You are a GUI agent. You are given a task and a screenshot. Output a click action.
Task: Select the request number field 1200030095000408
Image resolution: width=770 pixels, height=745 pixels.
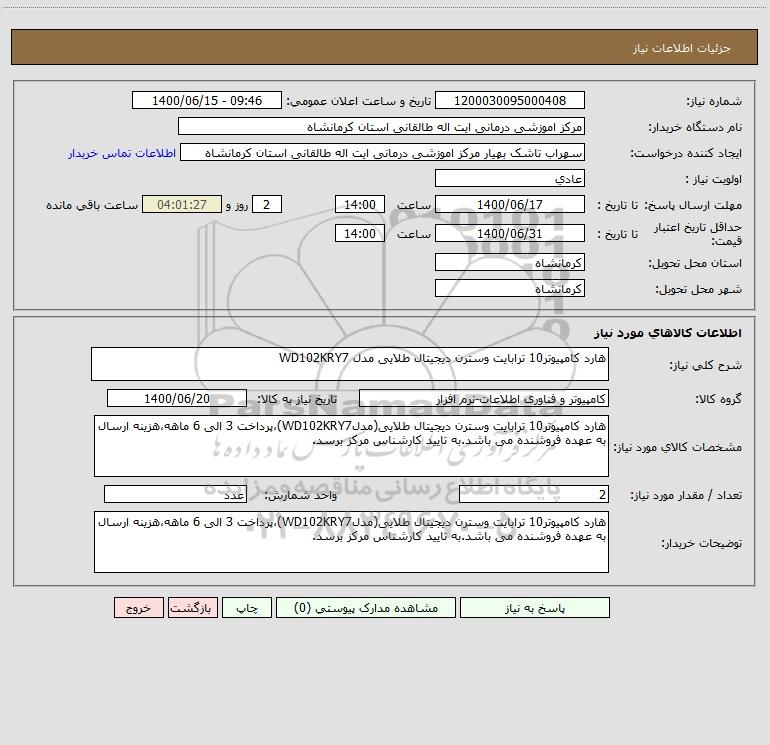[510, 100]
